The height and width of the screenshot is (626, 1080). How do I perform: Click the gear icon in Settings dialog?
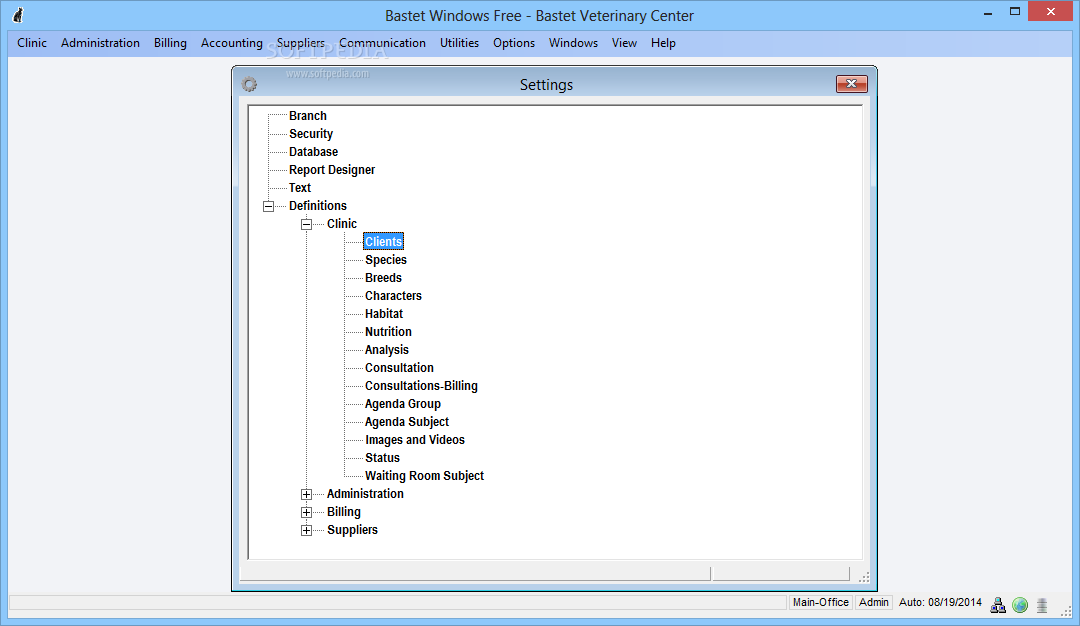249,84
